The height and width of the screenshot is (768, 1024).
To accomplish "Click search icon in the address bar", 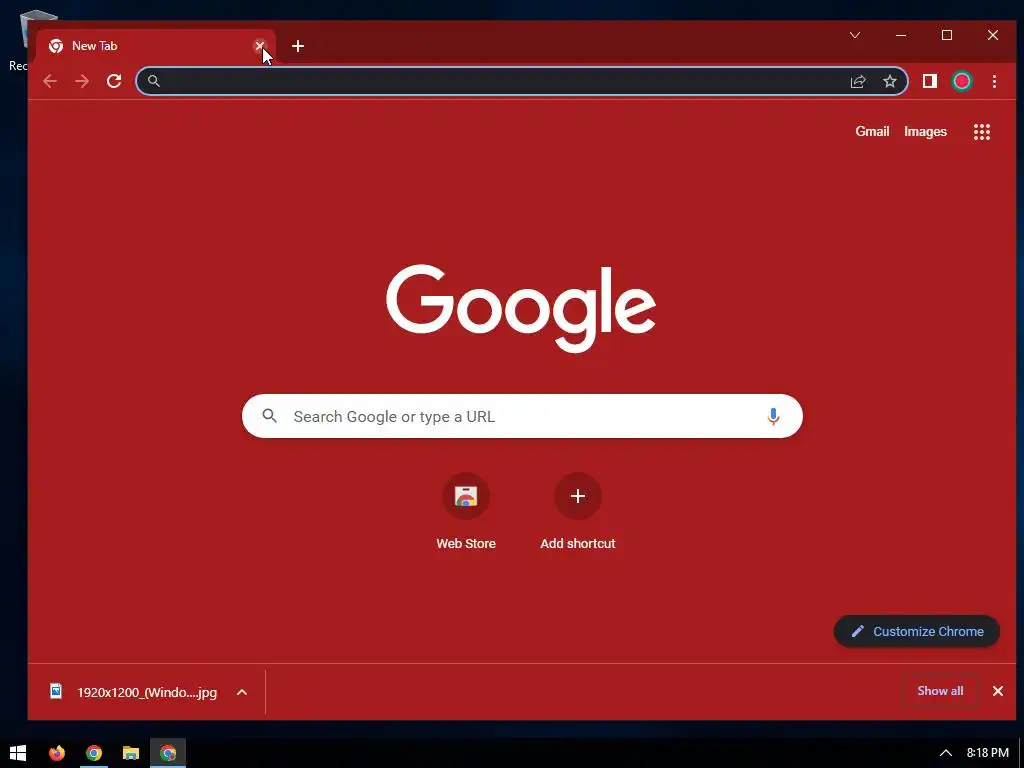I will (x=153, y=81).
